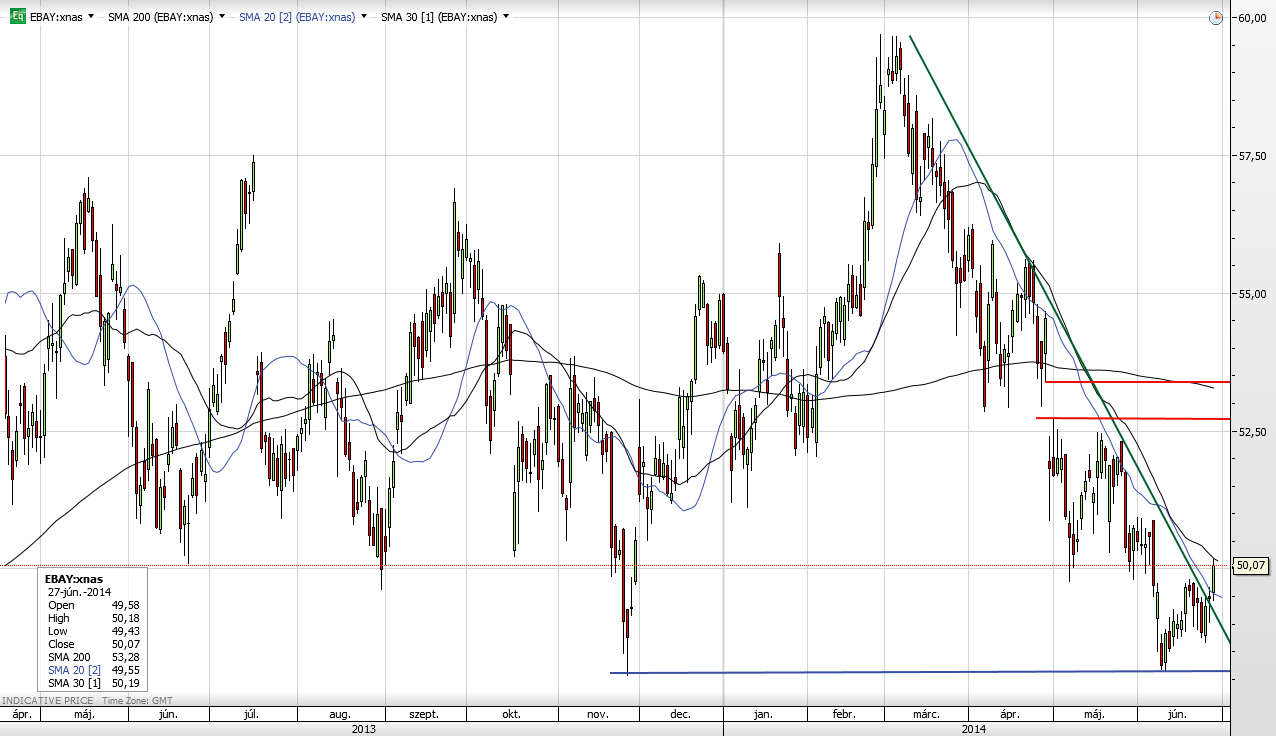Click the High 50,18 row in info box
Image resolution: width=1276 pixels, height=736 pixels.
pos(94,618)
